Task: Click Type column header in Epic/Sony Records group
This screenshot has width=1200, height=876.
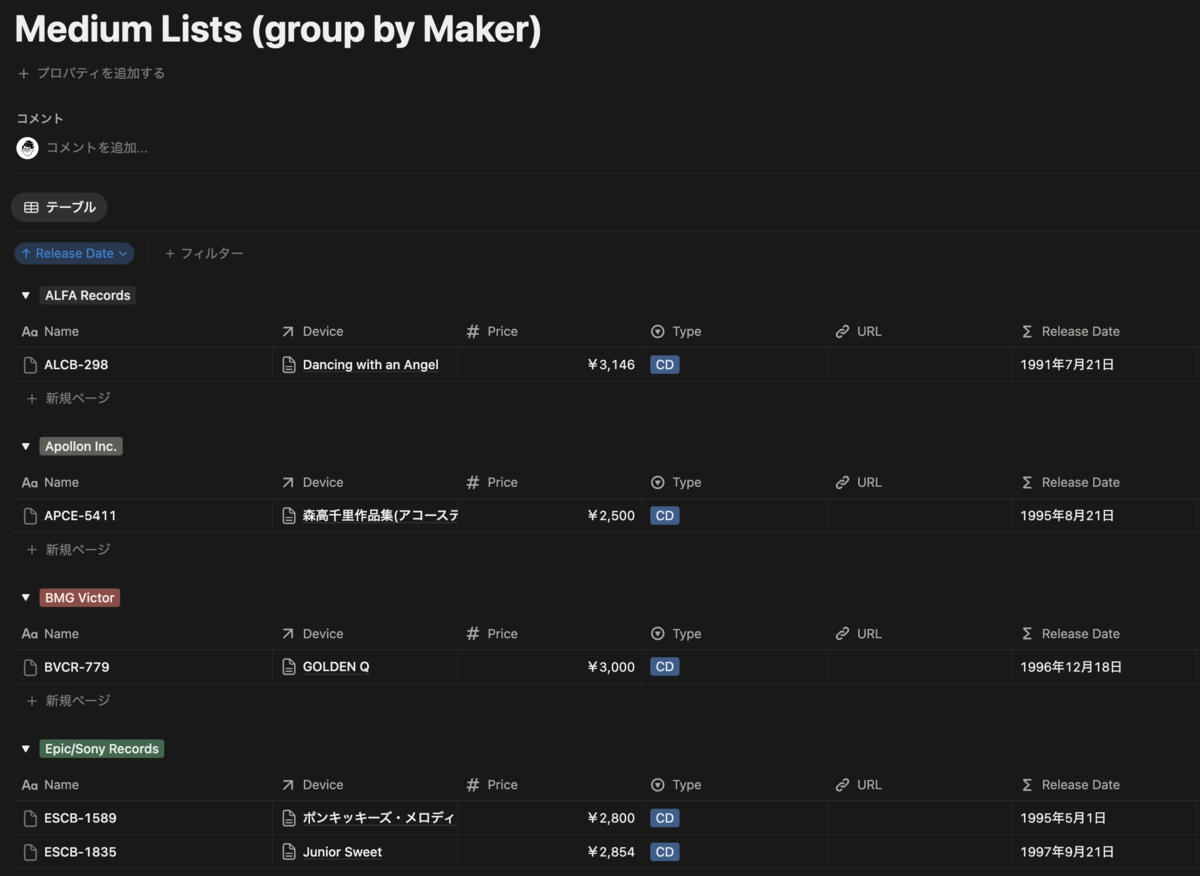Action: point(676,785)
